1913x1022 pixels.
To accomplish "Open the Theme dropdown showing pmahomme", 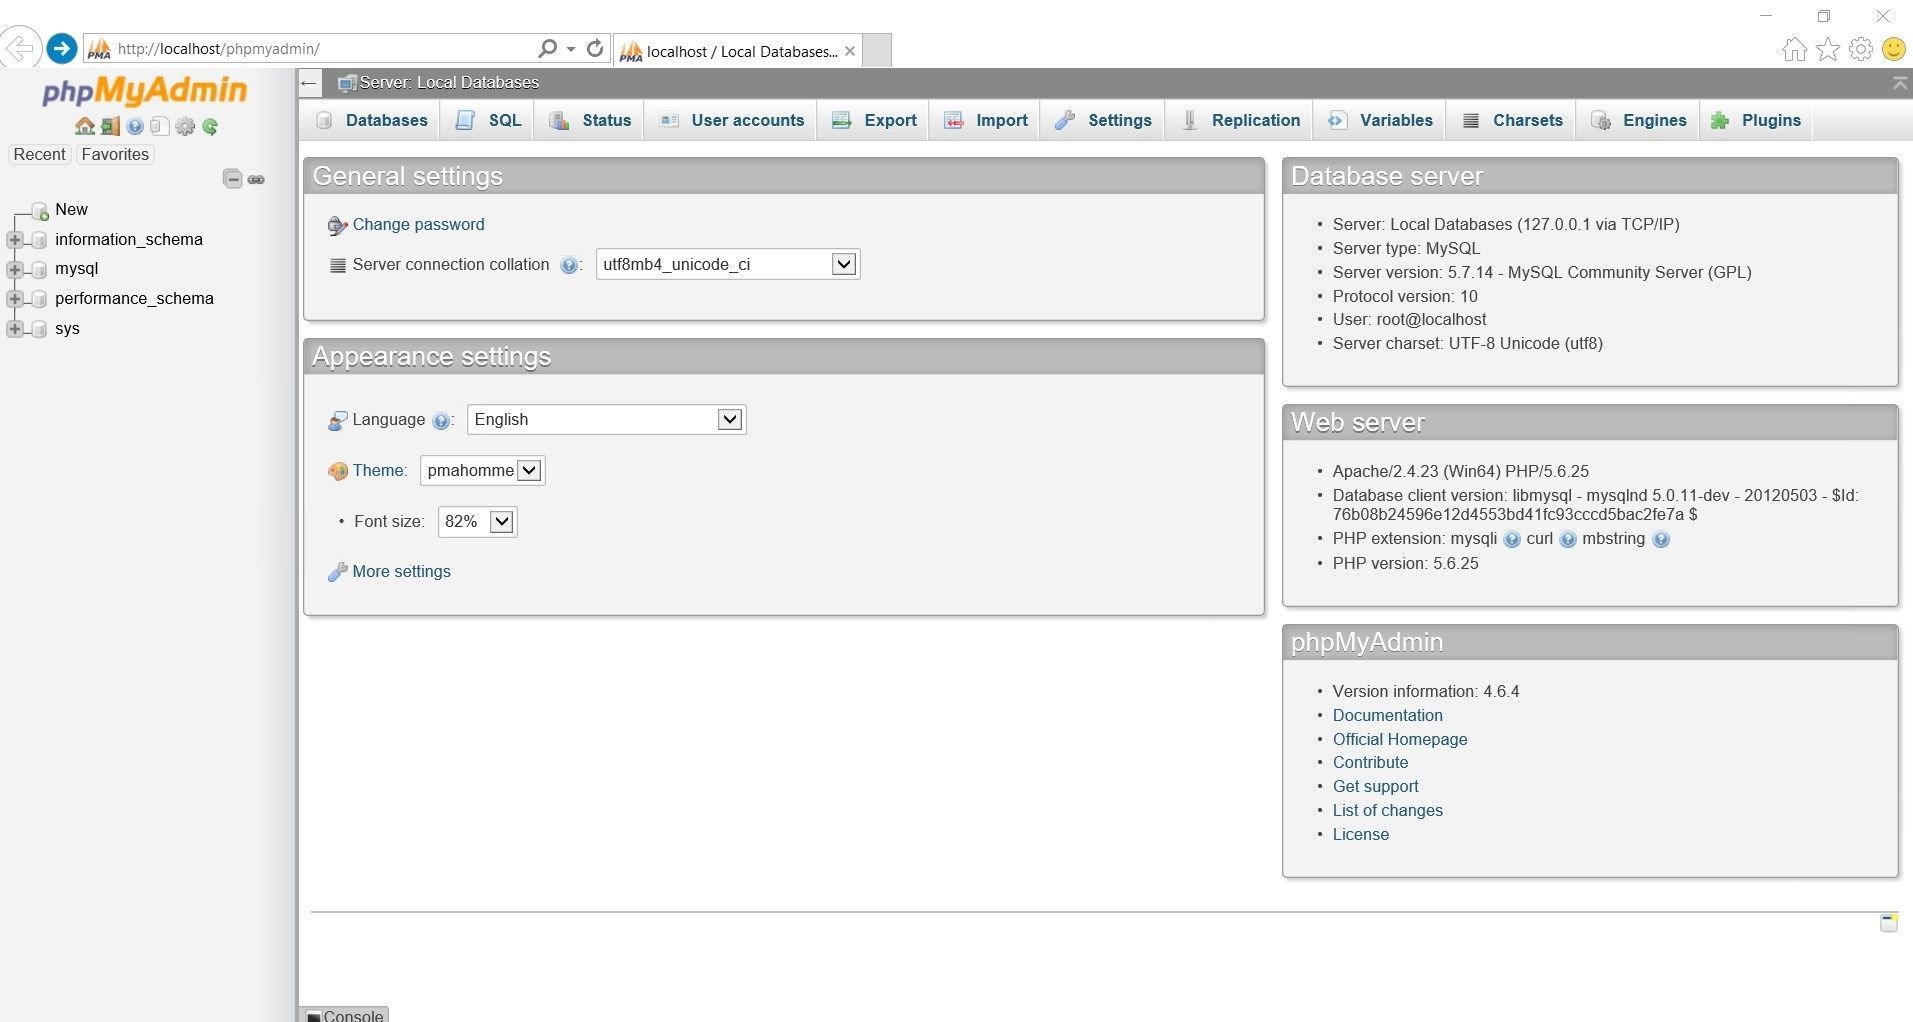I will click(482, 470).
